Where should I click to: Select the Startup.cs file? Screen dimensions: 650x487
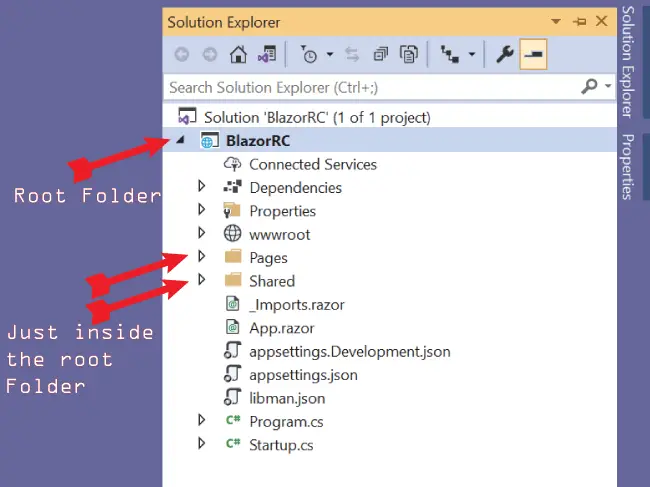pos(281,446)
